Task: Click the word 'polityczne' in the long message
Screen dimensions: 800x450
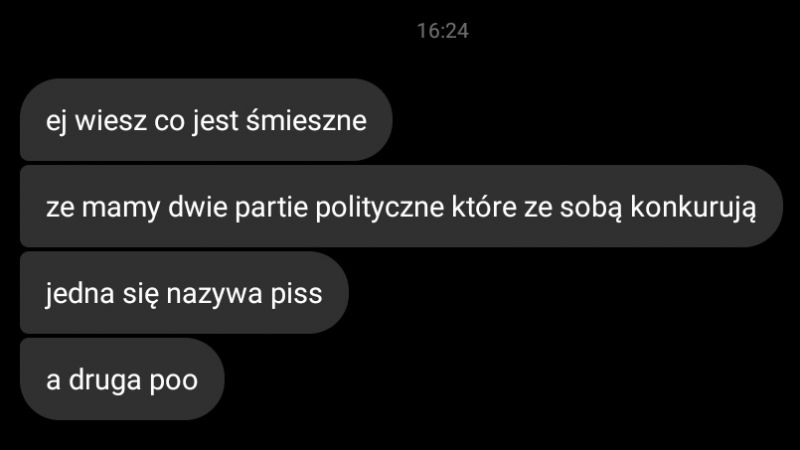Action: tap(380, 208)
